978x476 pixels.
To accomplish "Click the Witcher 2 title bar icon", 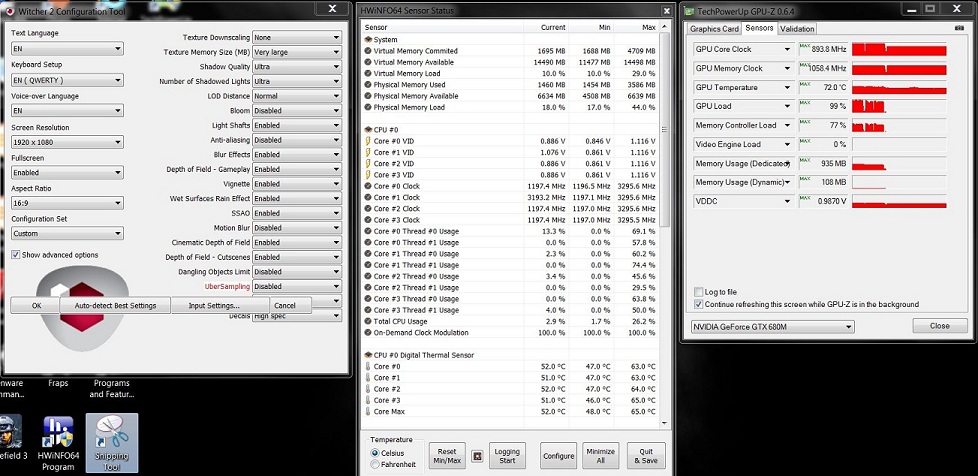I will 9,11.
